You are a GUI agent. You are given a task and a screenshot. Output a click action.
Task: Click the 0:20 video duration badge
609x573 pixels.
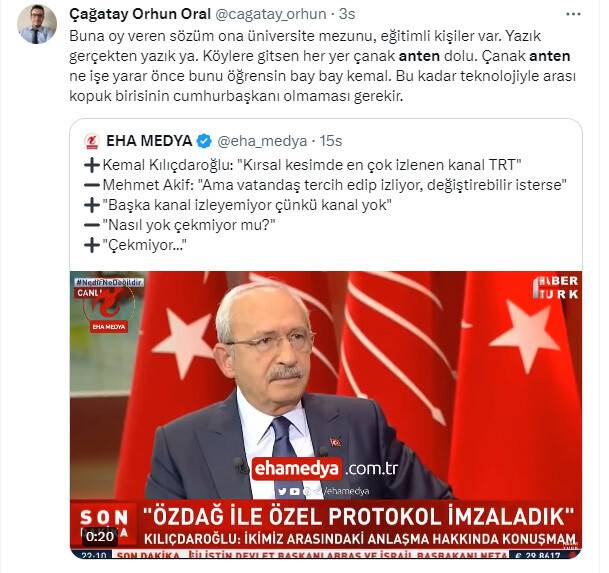tap(100, 536)
